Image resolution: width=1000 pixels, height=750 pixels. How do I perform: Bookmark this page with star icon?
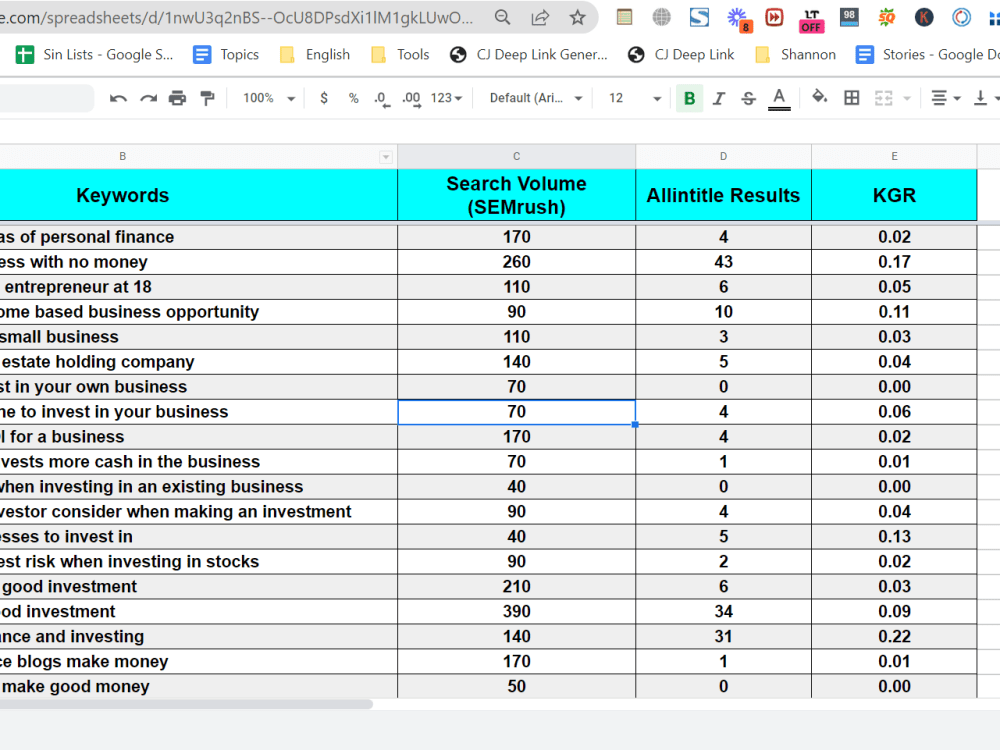point(577,17)
